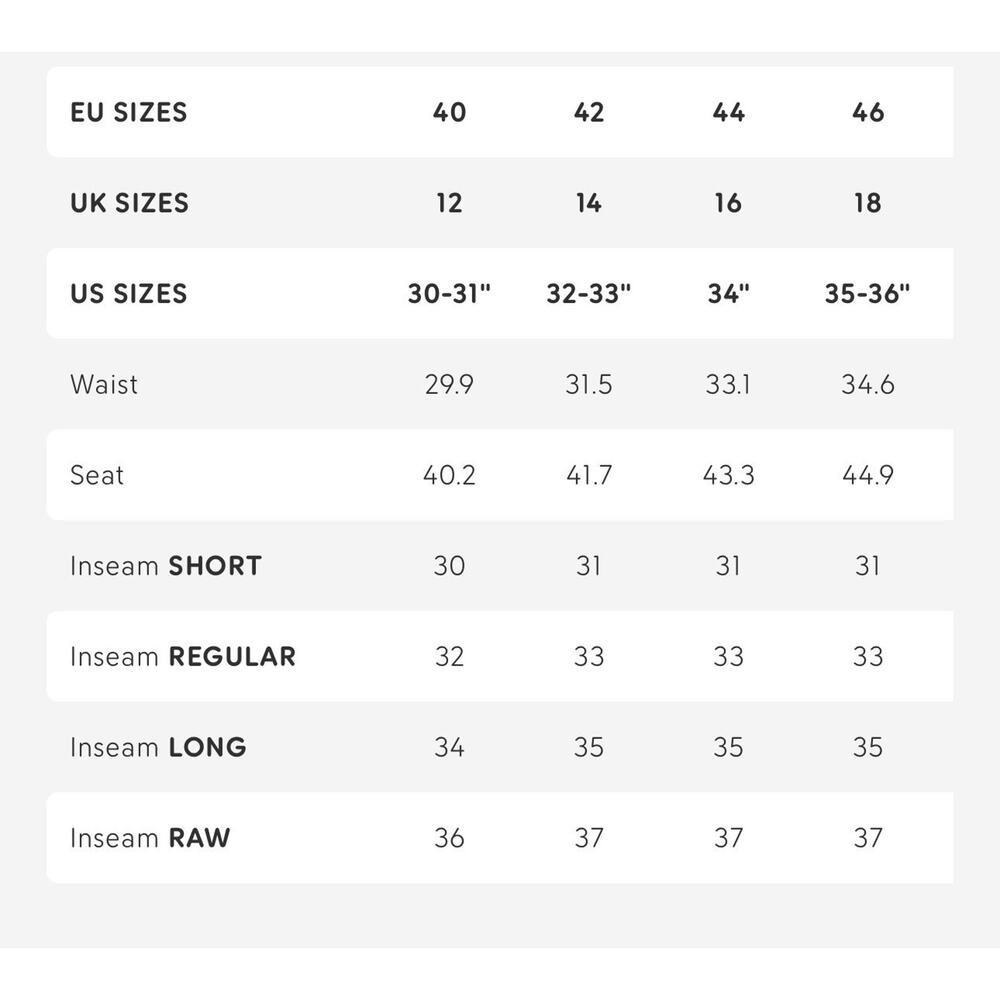Image resolution: width=1000 pixels, height=1000 pixels.
Task: Select EU size 40 column header
Action: pos(449,112)
